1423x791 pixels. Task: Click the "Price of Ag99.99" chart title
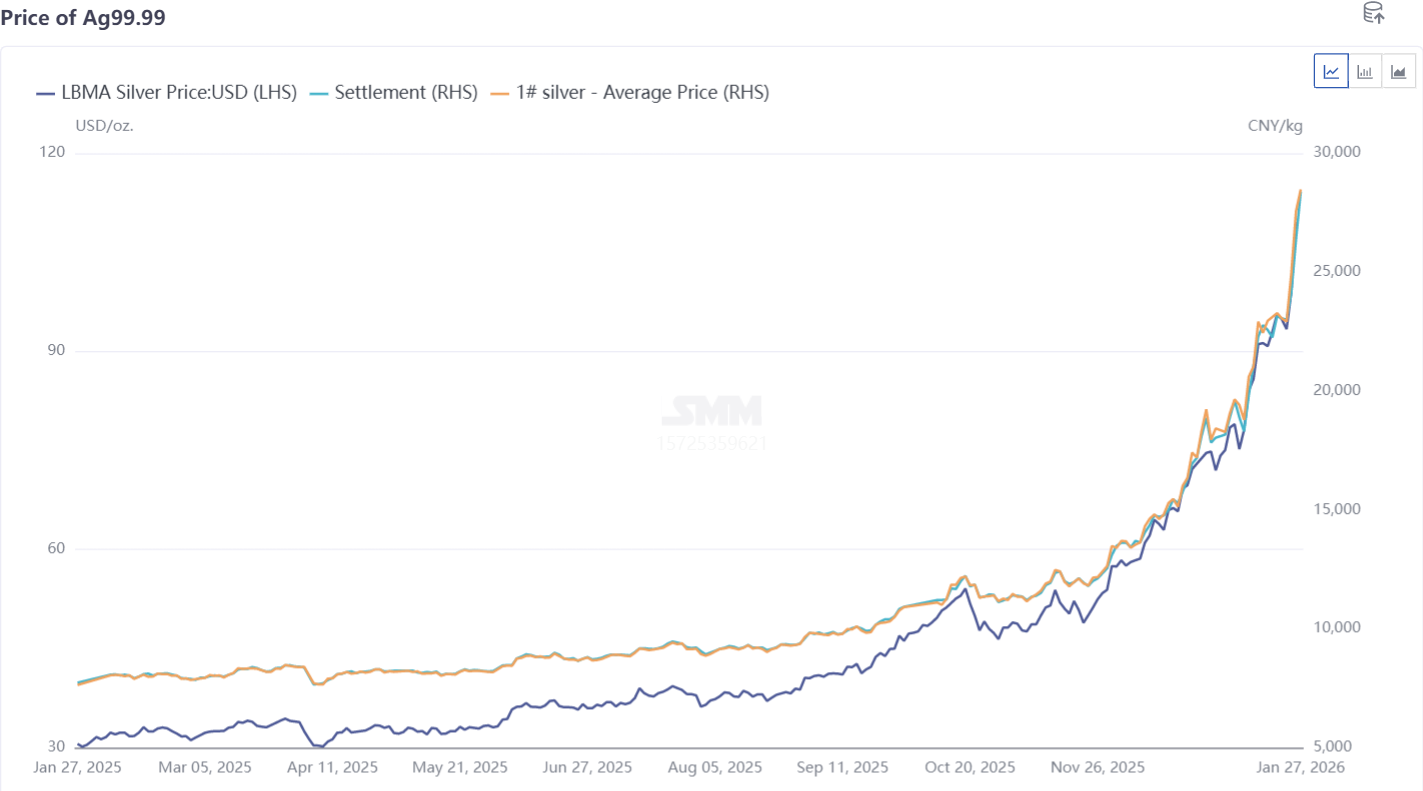(83, 18)
